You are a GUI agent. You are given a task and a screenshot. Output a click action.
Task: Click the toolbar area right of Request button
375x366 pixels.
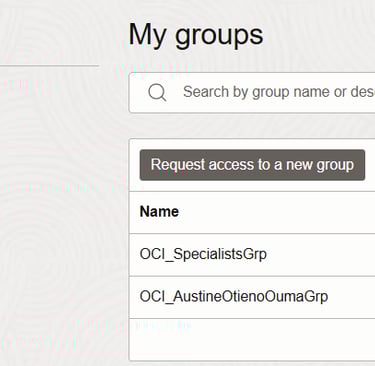pyautogui.click(x=370, y=165)
